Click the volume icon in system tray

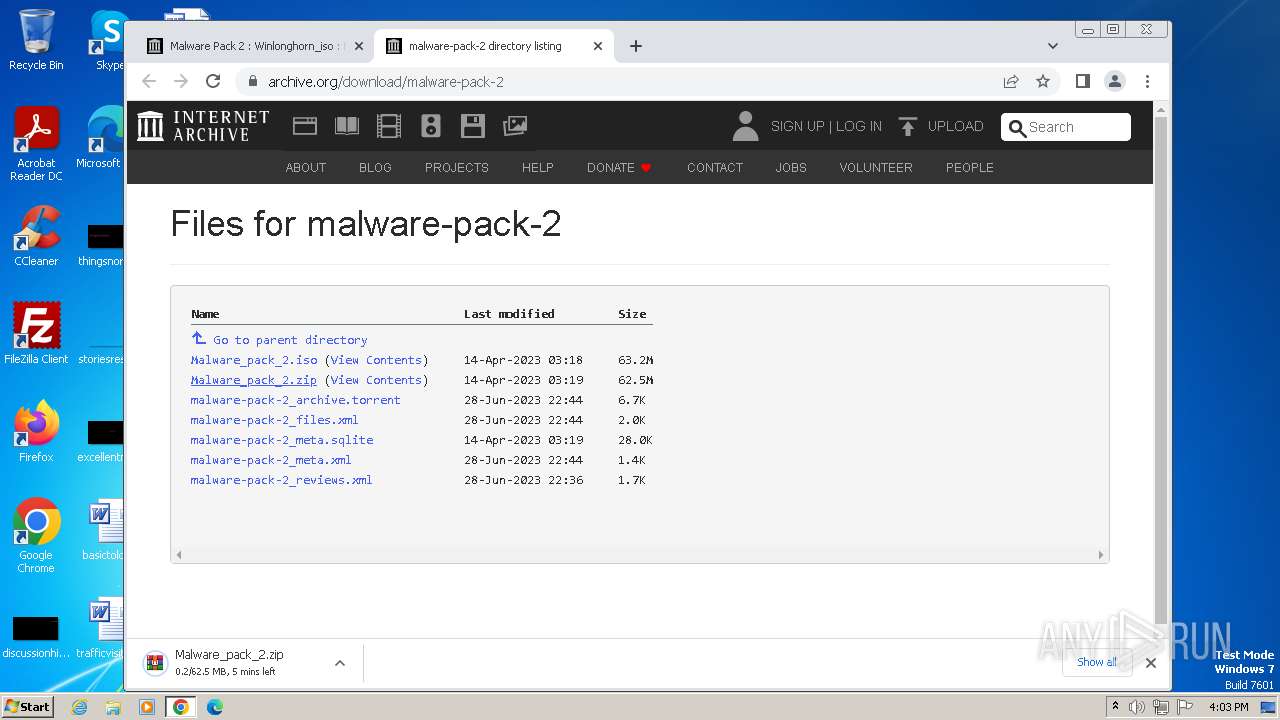point(1137,707)
